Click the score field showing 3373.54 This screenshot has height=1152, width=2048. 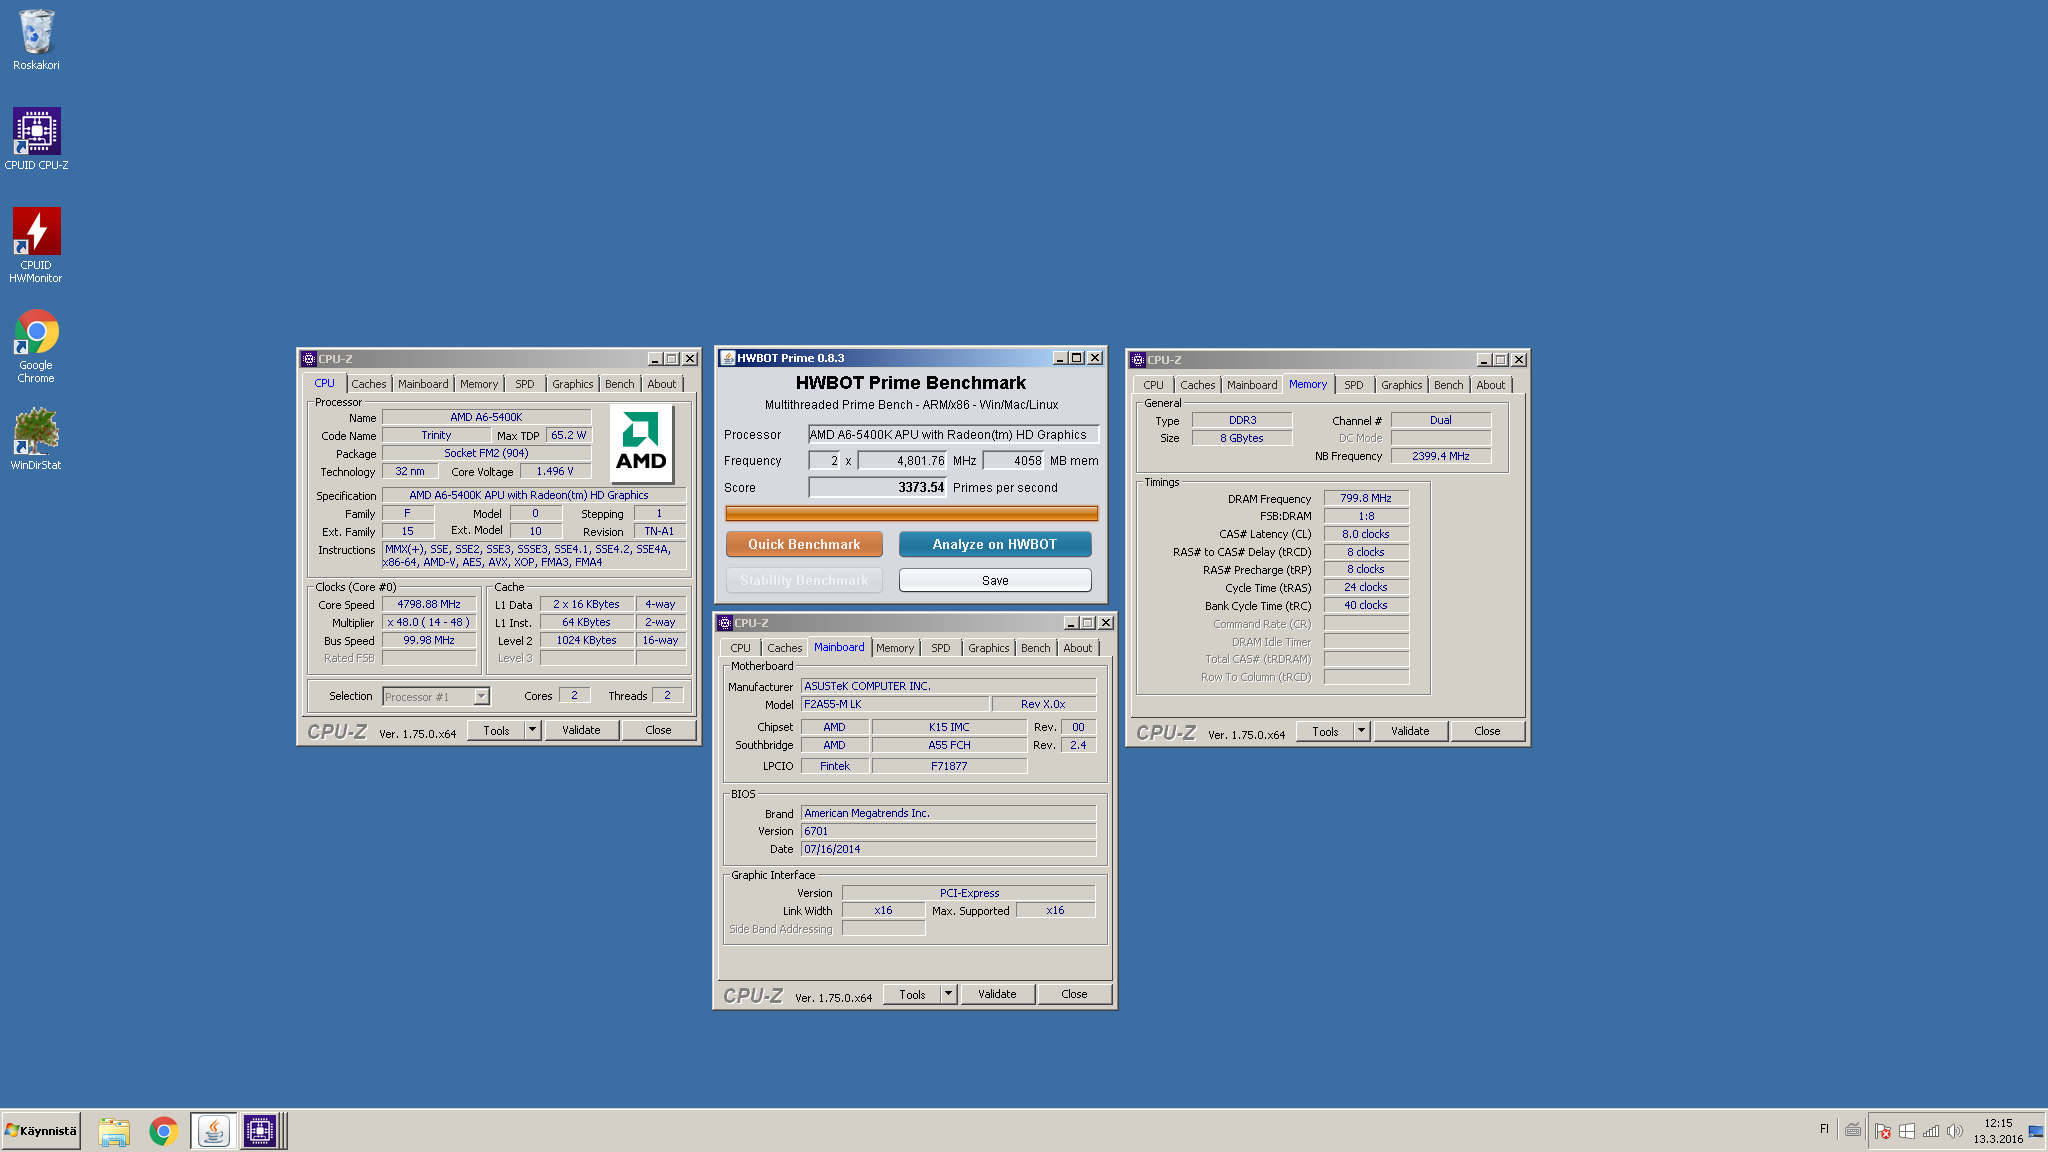pyautogui.click(x=877, y=487)
